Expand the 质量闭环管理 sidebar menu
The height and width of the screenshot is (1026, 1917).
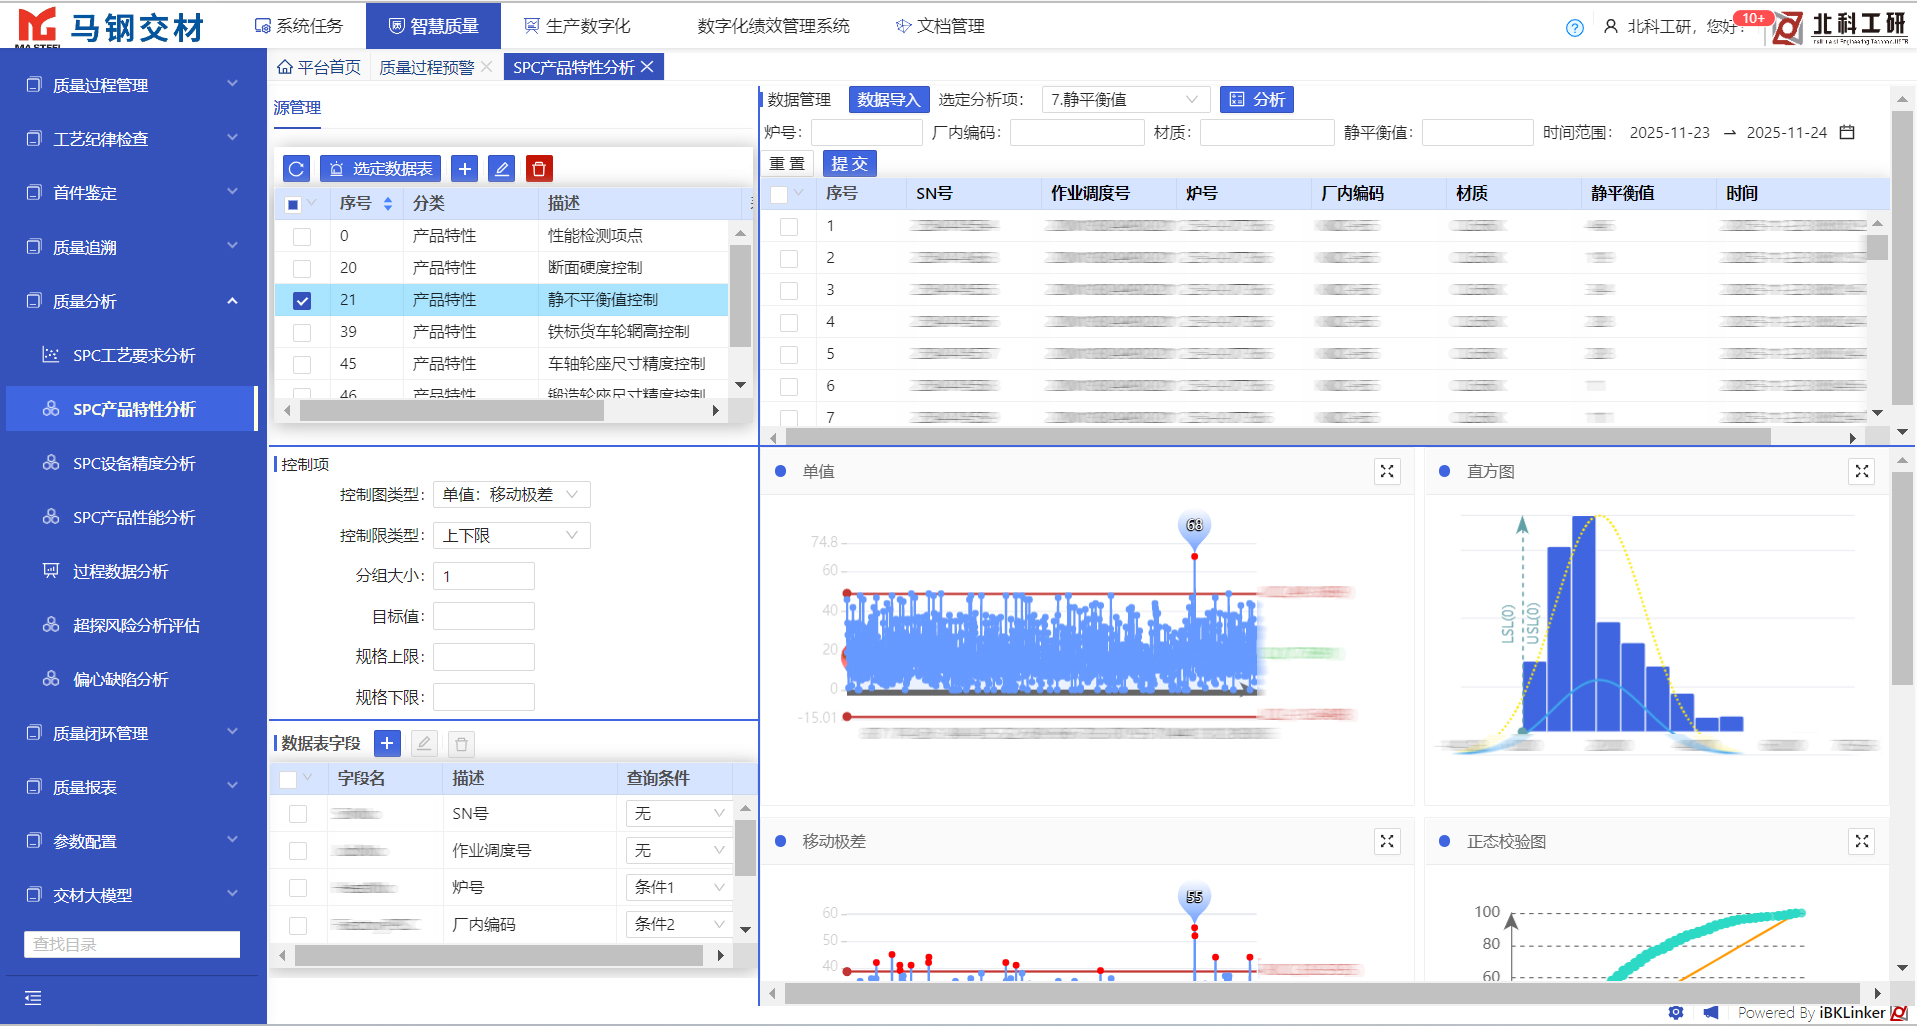point(132,733)
